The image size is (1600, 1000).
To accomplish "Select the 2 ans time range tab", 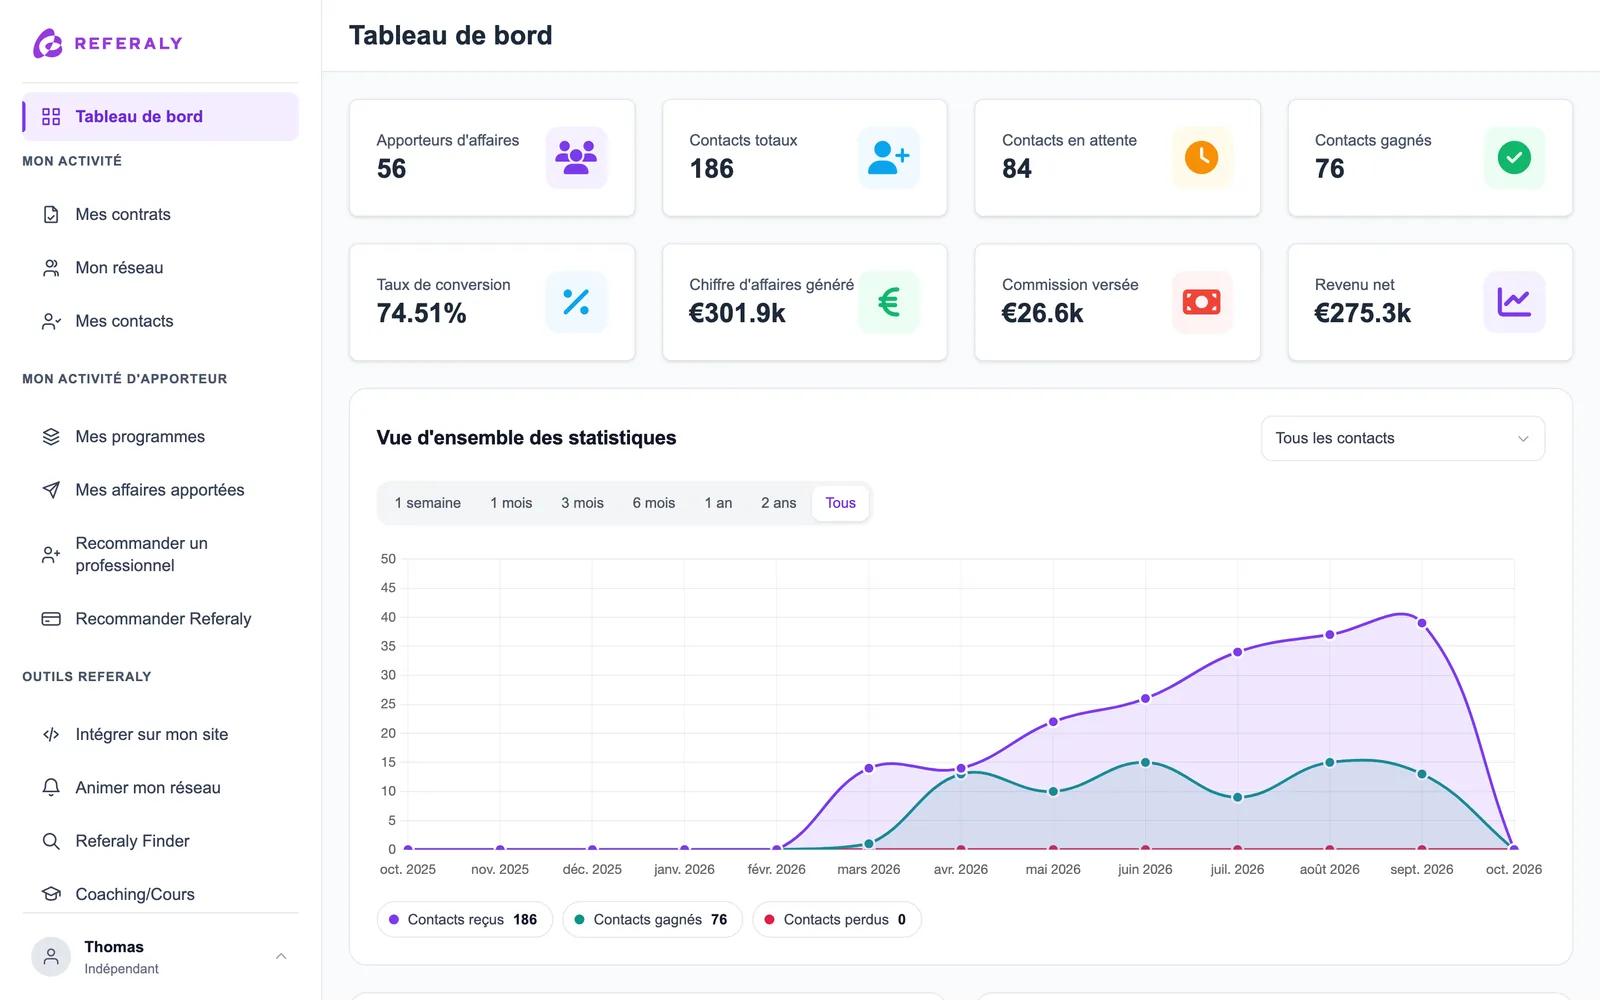I will [x=779, y=503].
